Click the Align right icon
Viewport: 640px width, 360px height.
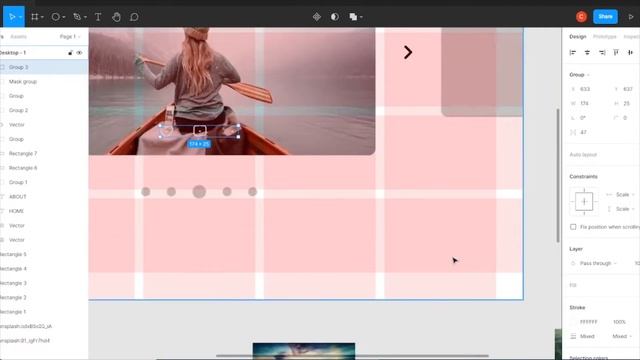pos(602,52)
